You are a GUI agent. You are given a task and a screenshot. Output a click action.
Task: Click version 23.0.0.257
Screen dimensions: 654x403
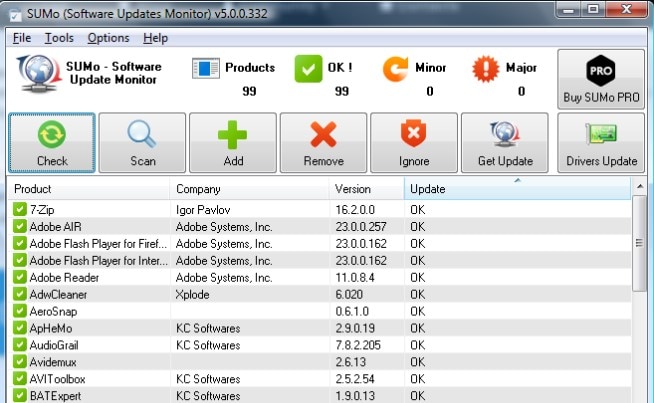[x=361, y=227]
